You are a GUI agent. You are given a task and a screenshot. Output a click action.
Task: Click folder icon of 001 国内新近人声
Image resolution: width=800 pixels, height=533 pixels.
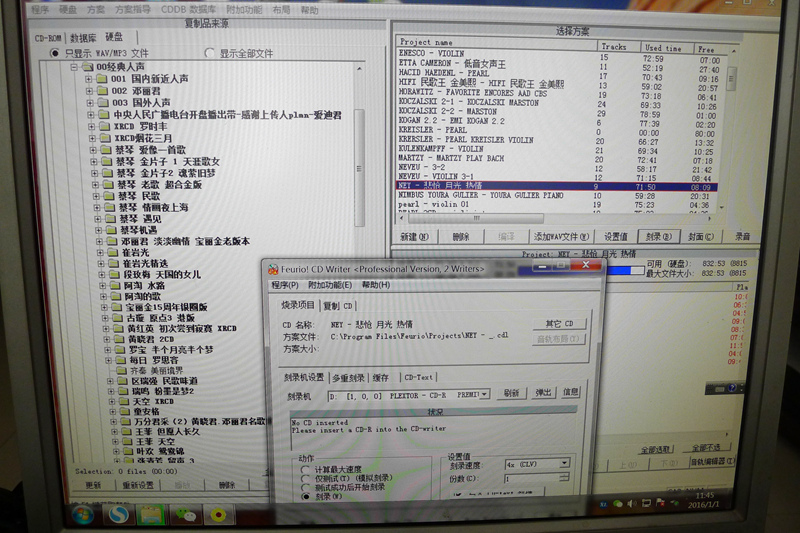102,79
